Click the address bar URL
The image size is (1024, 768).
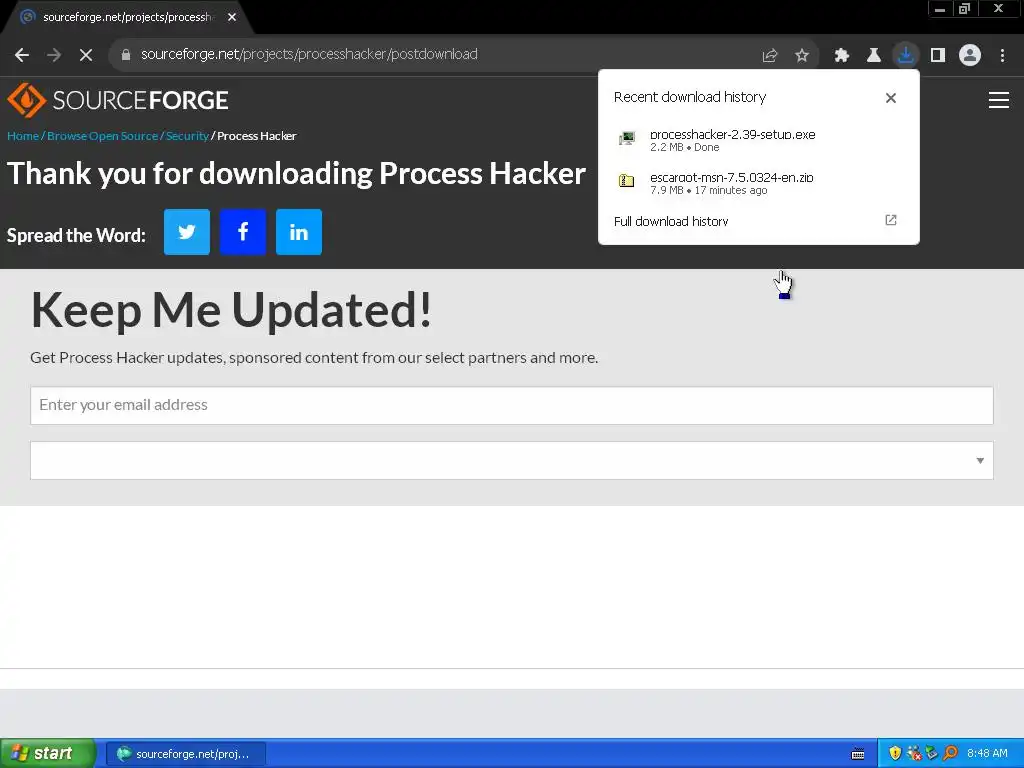[309, 54]
